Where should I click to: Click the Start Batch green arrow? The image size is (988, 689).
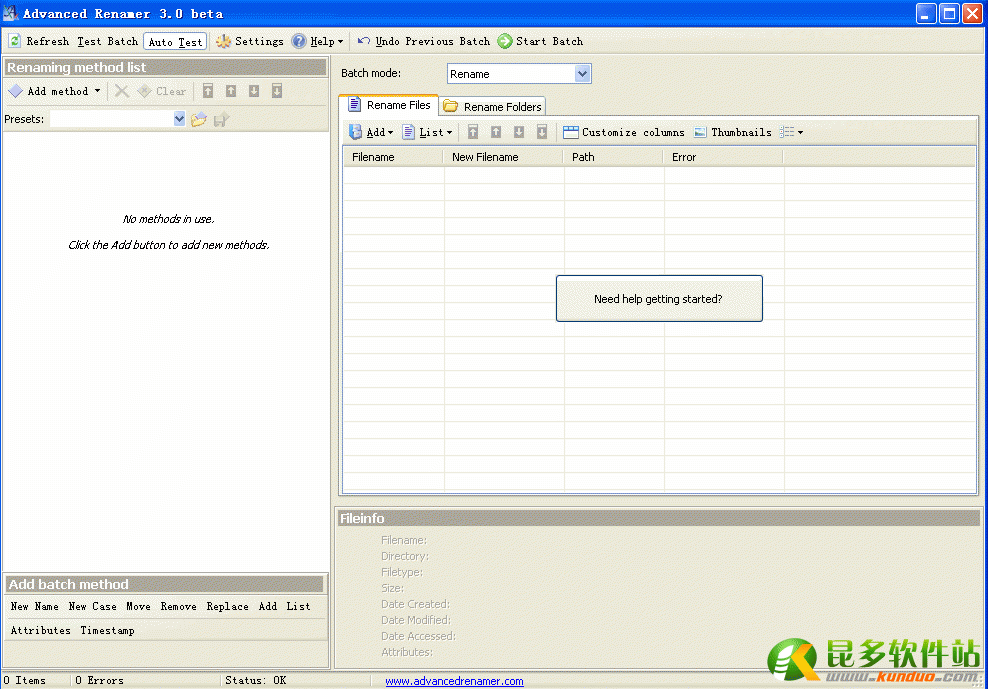[x=505, y=41]
